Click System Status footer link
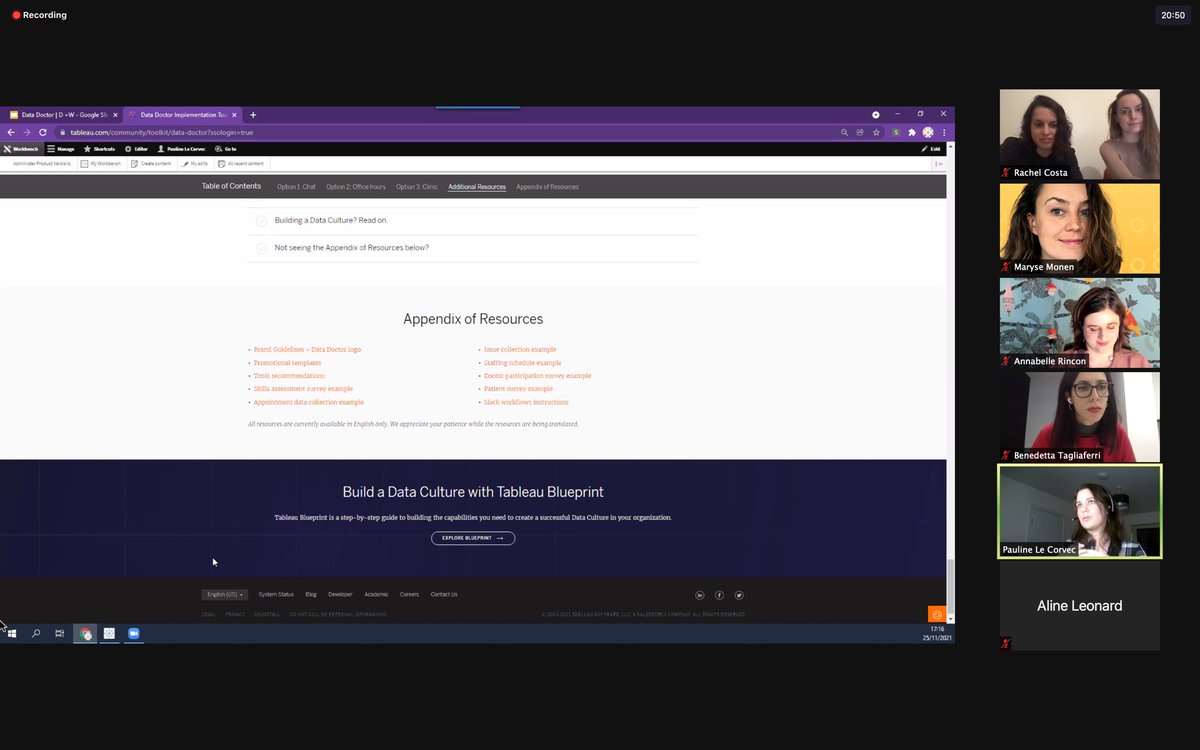This screenshot has height=750, width=1200. 276,594
